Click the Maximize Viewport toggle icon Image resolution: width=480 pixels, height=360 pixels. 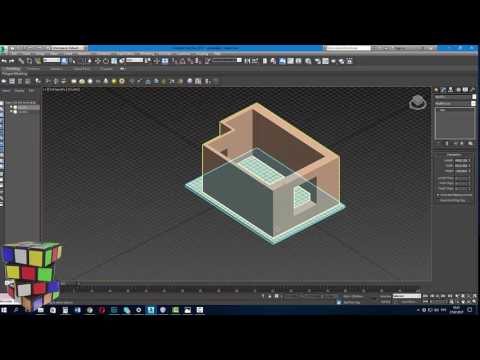(x=475, y=301)
